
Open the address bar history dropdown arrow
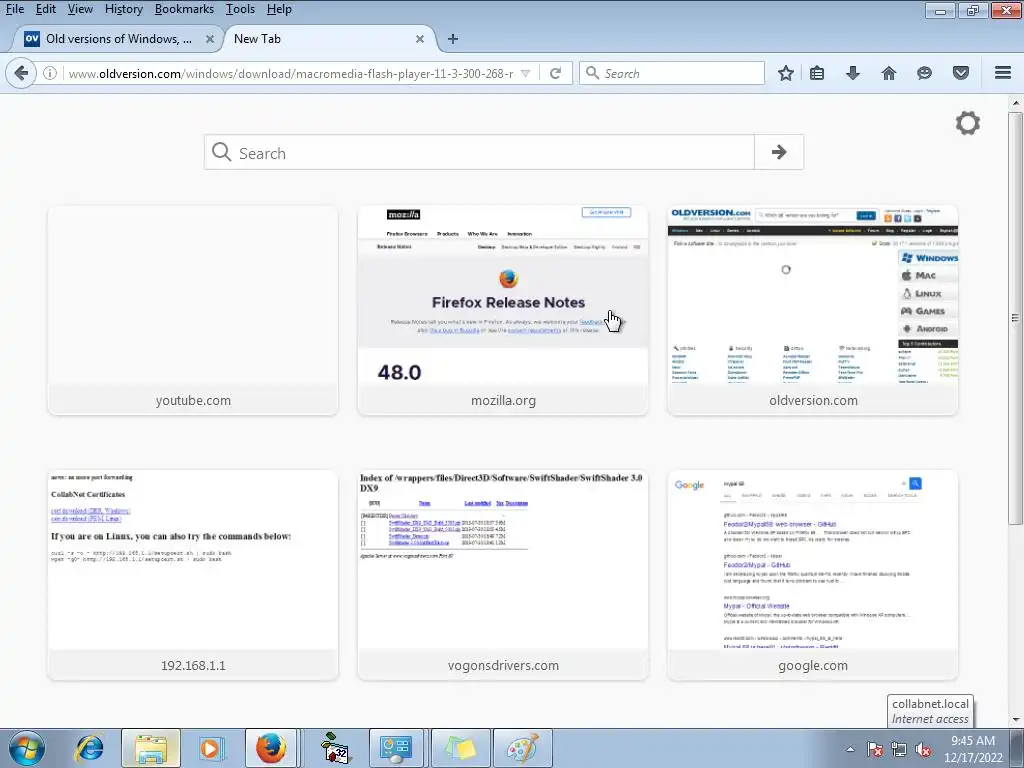(525, 74)
